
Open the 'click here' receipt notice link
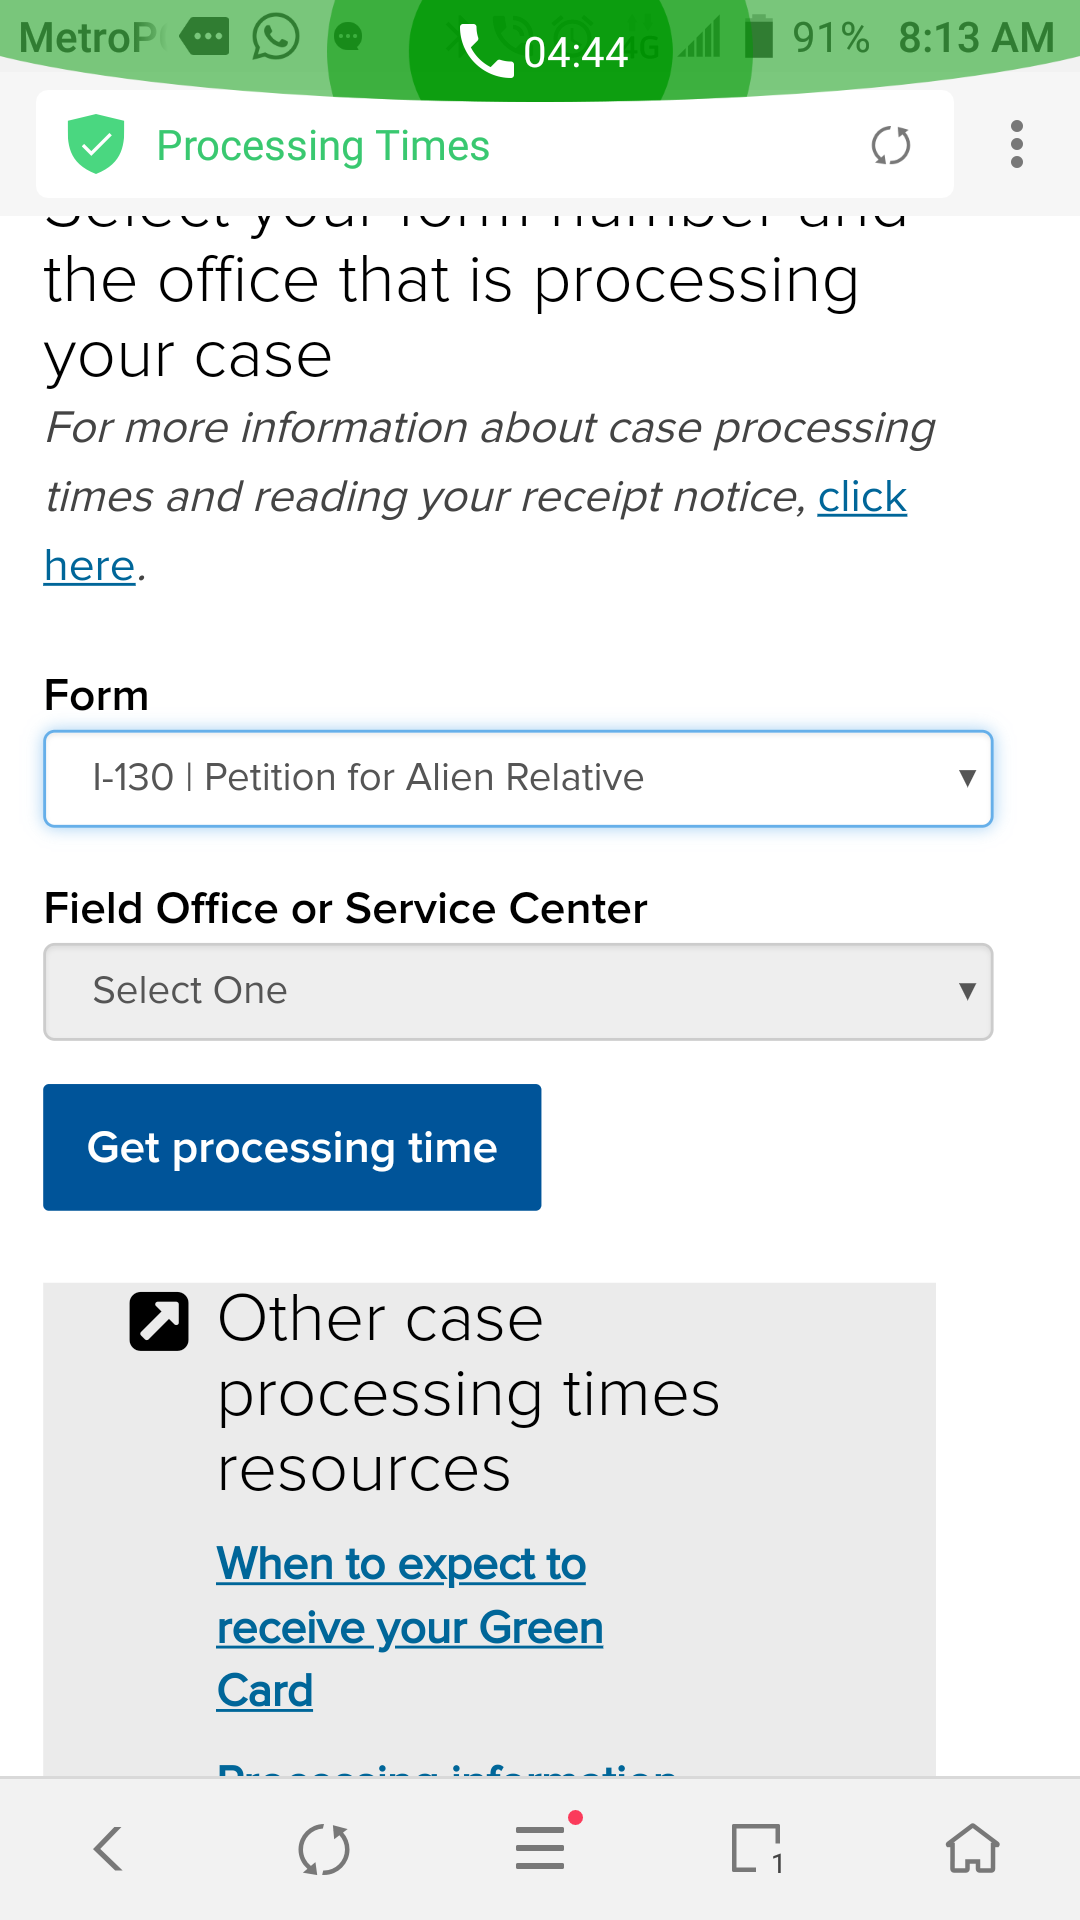862,497
